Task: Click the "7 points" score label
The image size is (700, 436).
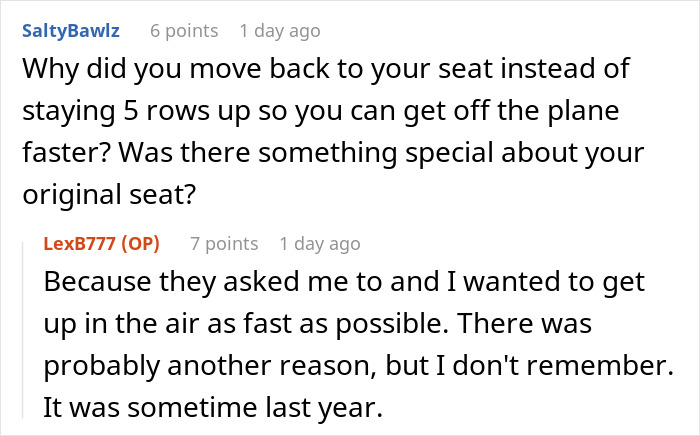Action: [224, 244]
